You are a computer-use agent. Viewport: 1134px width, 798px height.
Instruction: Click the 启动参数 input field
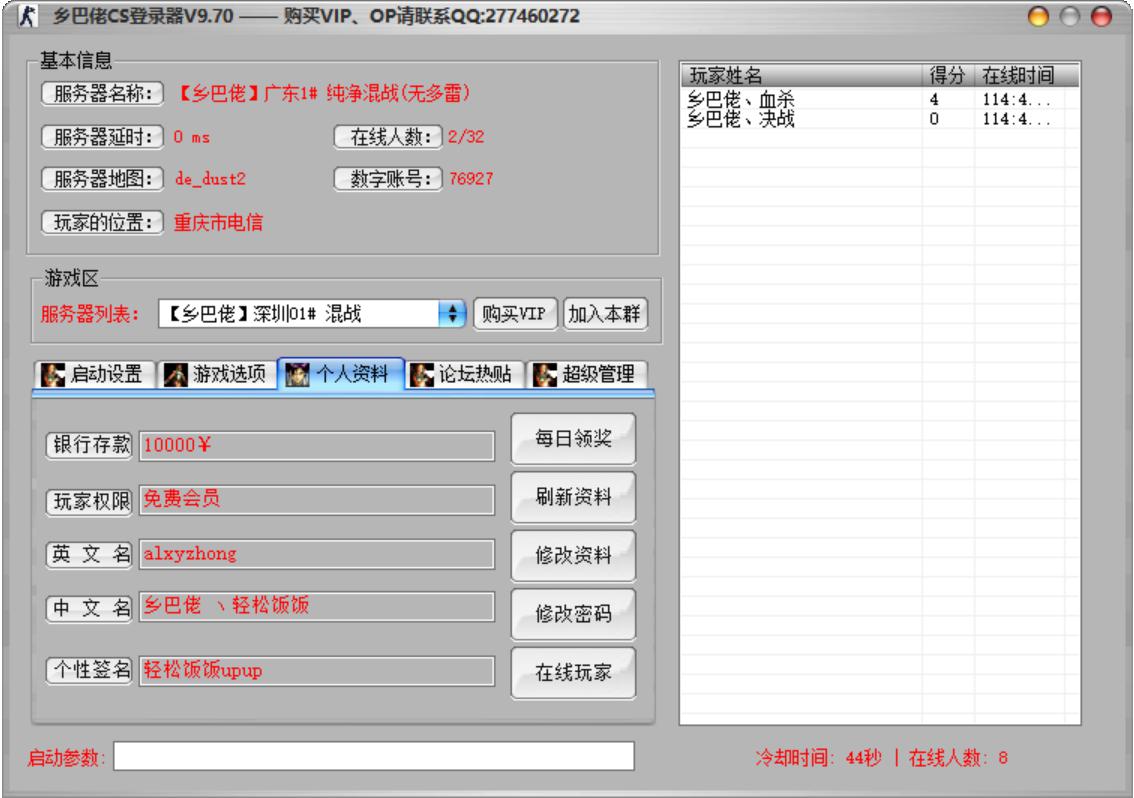pos(374,757)
